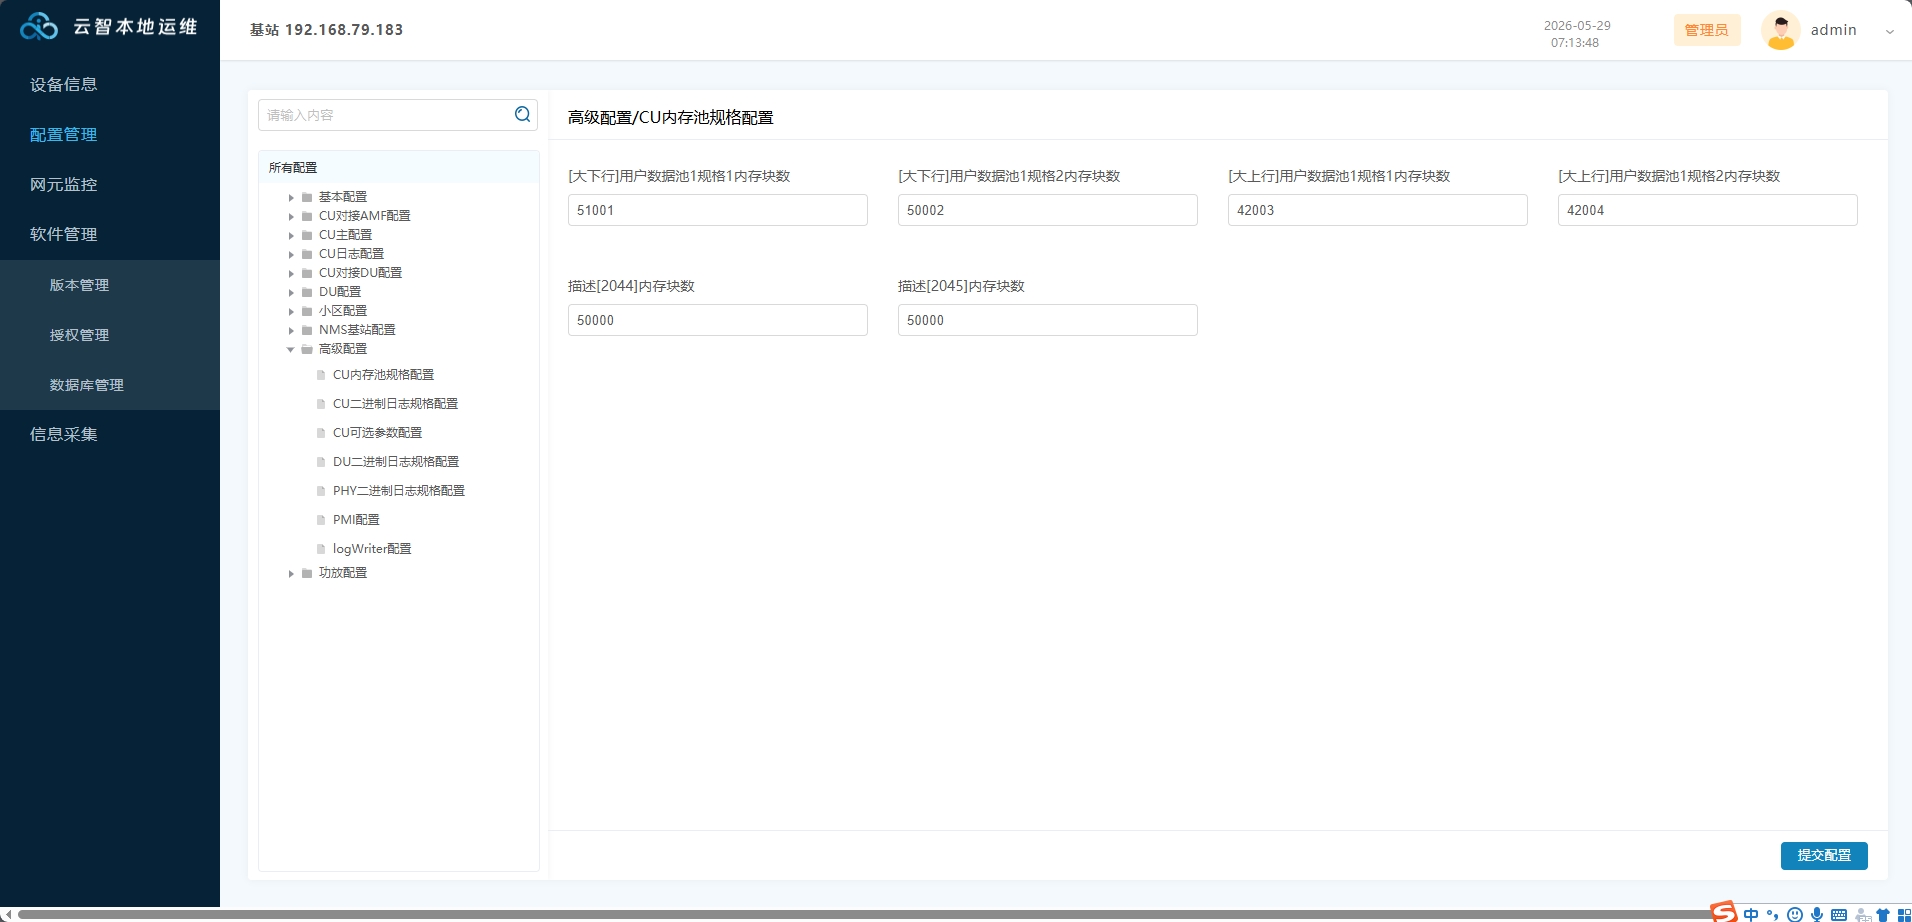Click the admin user avatar icon
1912x922 pixels.
[1780, 30]
